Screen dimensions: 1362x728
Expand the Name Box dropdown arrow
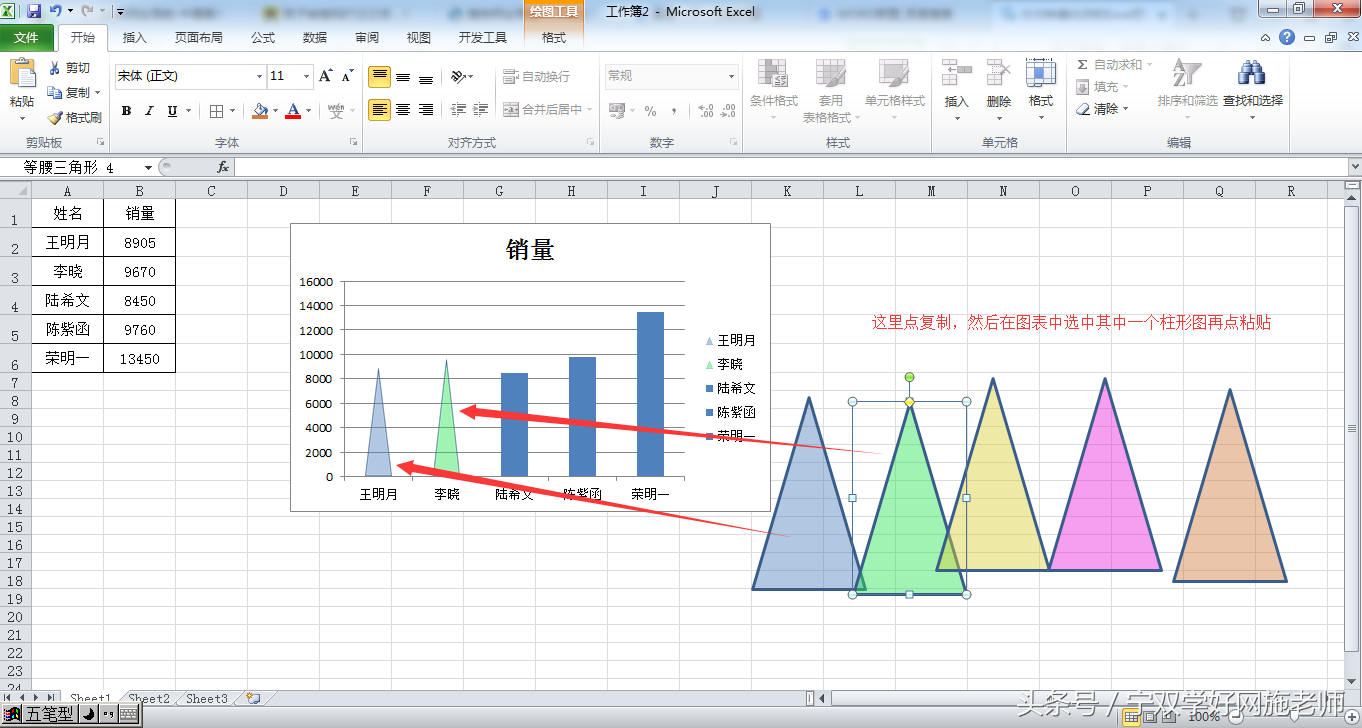pos(149,167)
